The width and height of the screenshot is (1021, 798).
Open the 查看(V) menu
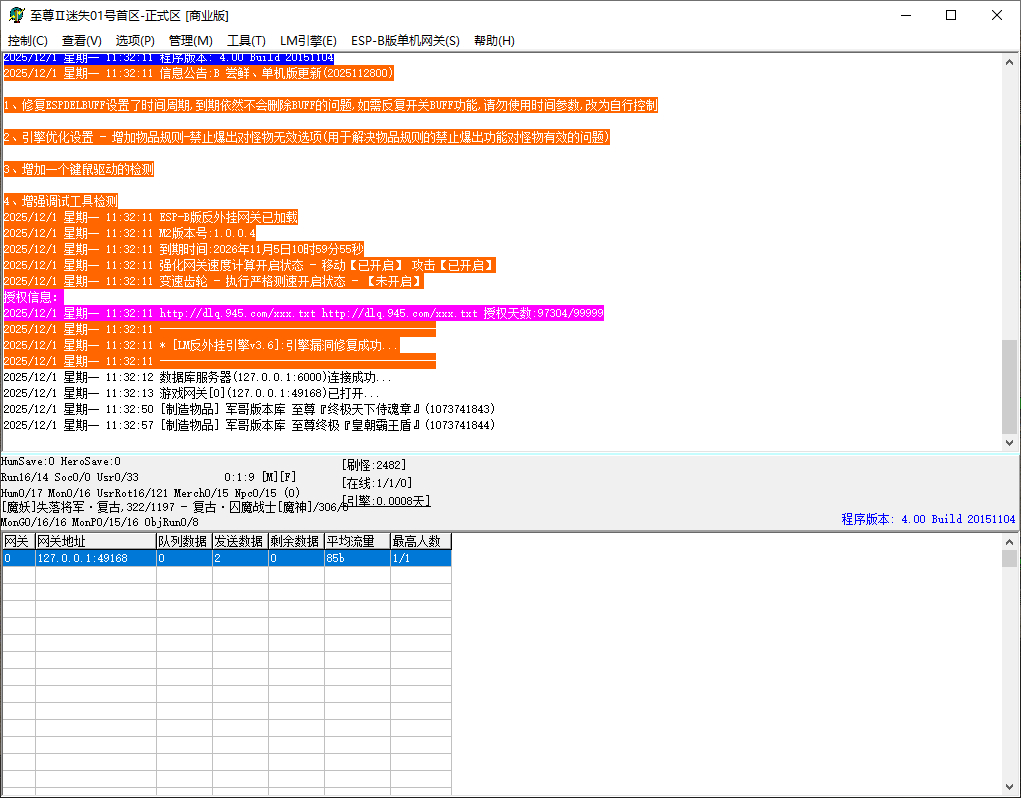(x=82, y=41)
